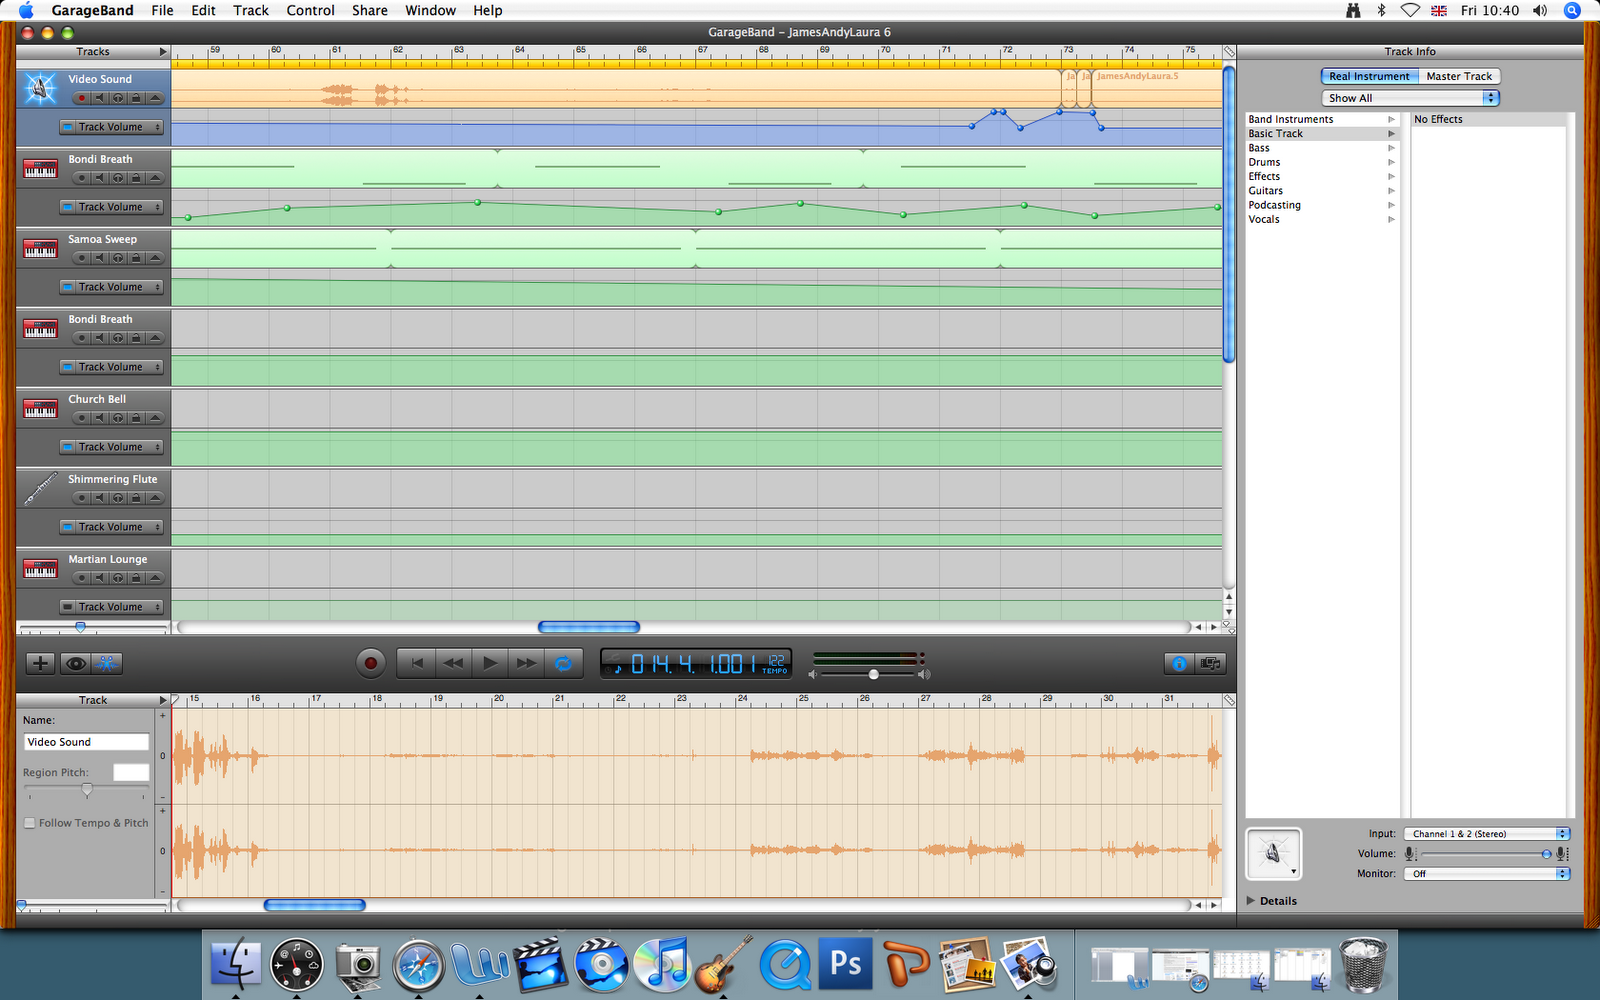This screenshot has height=1000, width=1600.
Task: Open the Media Browser button
Action: click(1210, 663)
